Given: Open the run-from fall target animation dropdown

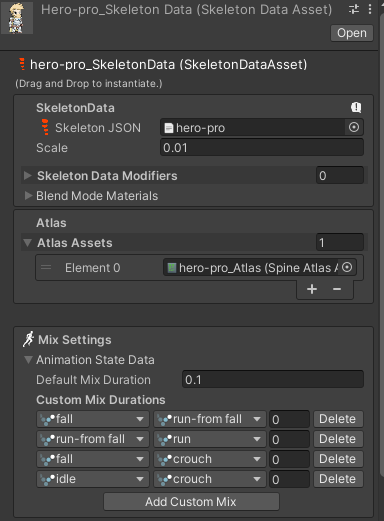Looking at the screenshot, I should [x=210, y=419].
